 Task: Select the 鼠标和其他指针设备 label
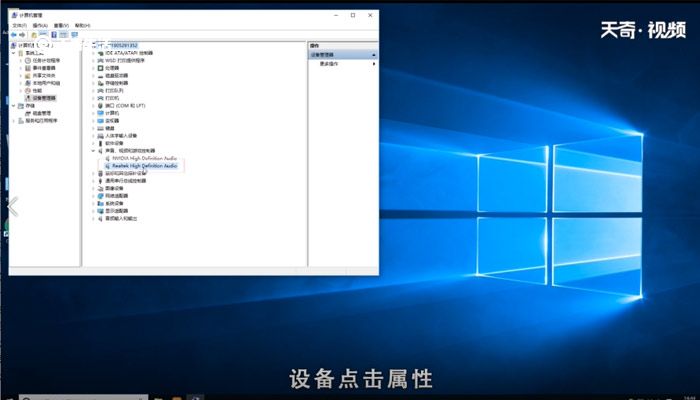coord(126,173)
